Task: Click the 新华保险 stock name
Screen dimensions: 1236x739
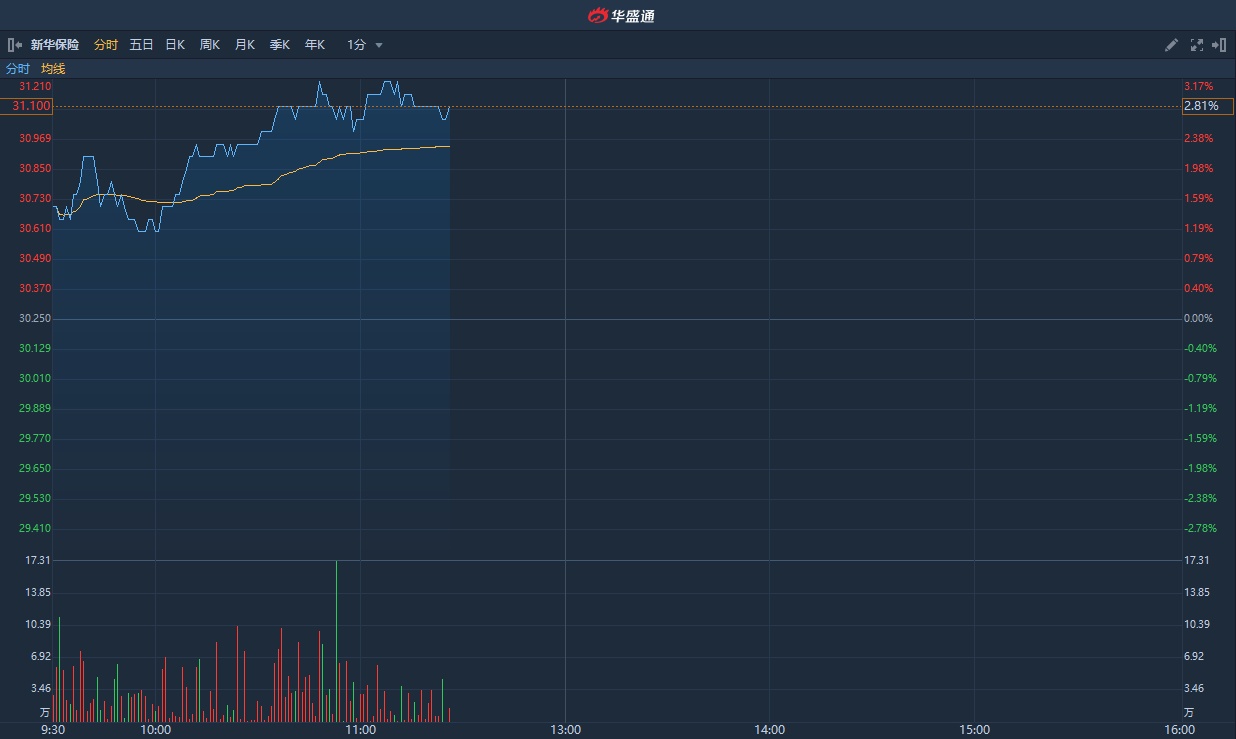Action: (55, 45)
